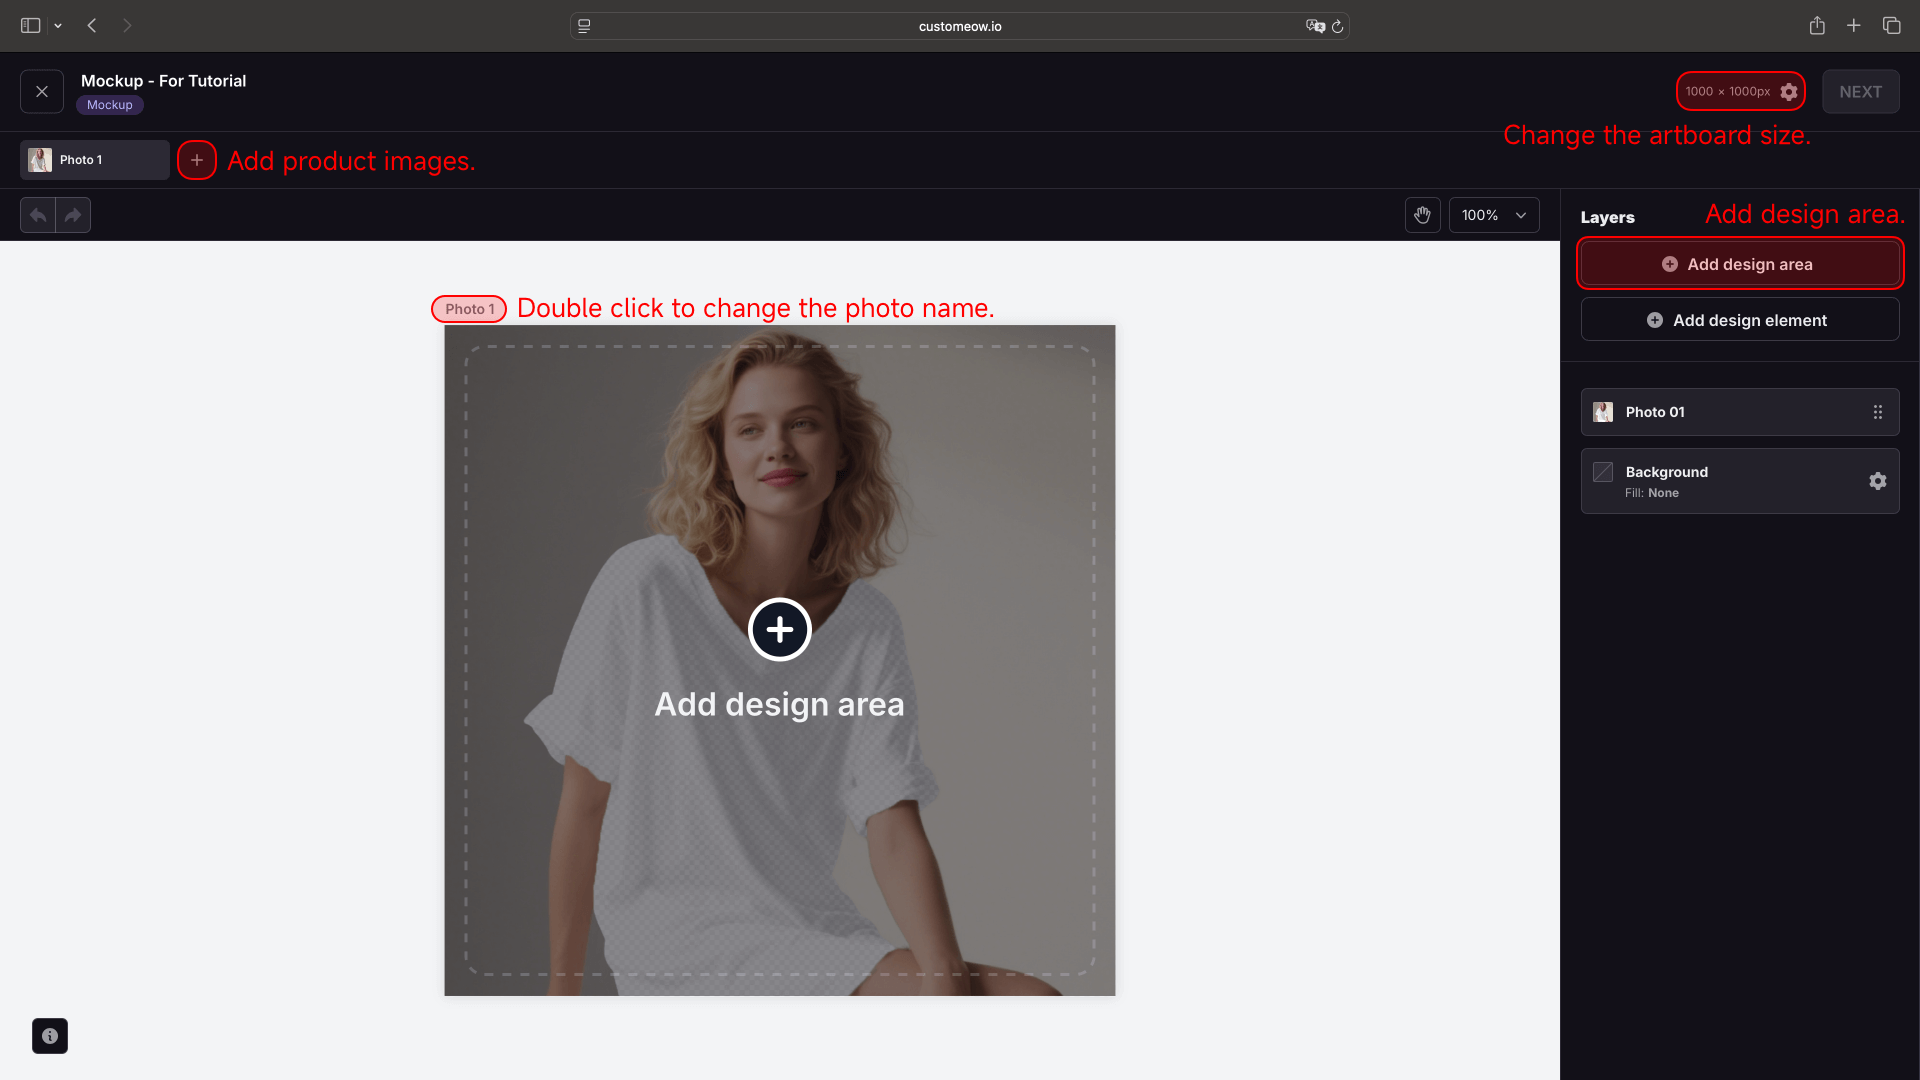Click the Layers panel heading
This screenshot has width=1920, height=1080.
1607,217
